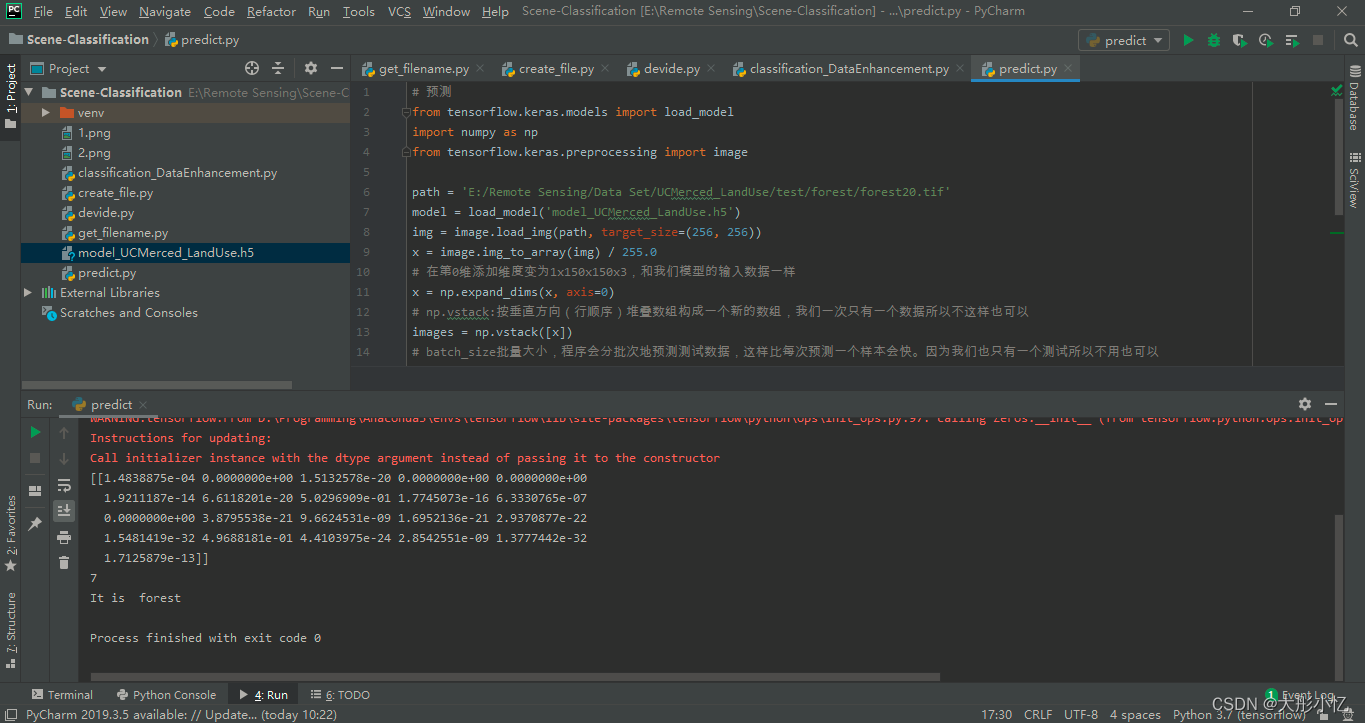The width and height of the screenshot is (1365, 723).
Task: Open the Tools menu
Action: click(x=358, y=11)
